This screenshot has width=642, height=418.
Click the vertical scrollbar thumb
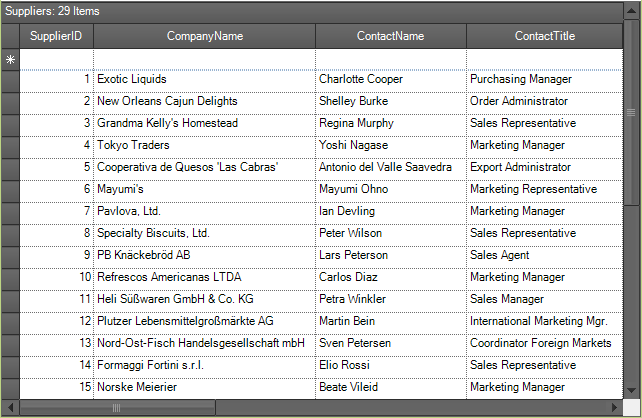631,113
